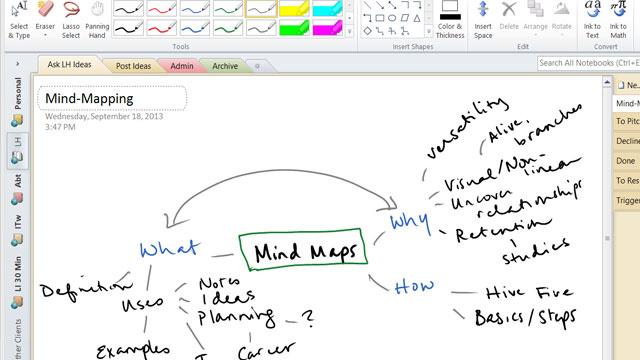
Task: Select the thin red pen
Action: point(162,8)
